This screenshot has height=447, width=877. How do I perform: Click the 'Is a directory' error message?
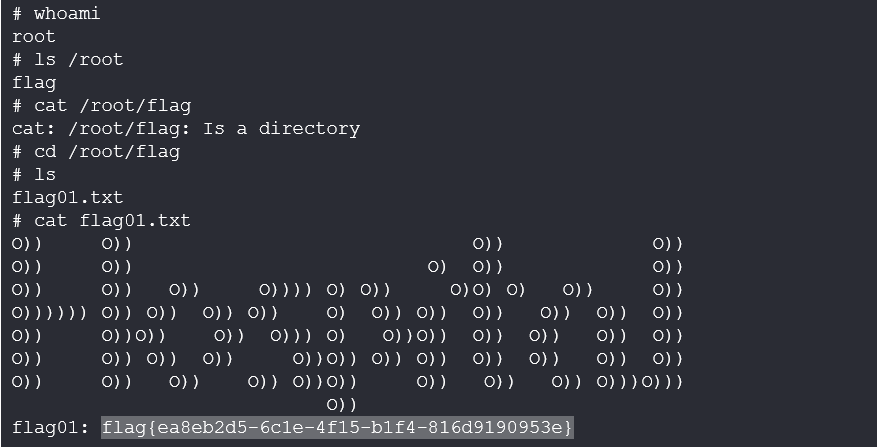(x=281, y=129)
